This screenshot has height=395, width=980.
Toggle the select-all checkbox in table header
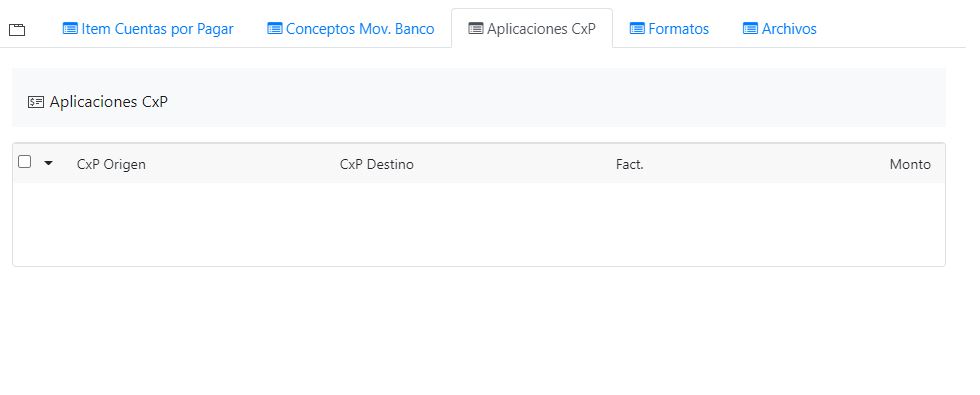click(24, 162)
